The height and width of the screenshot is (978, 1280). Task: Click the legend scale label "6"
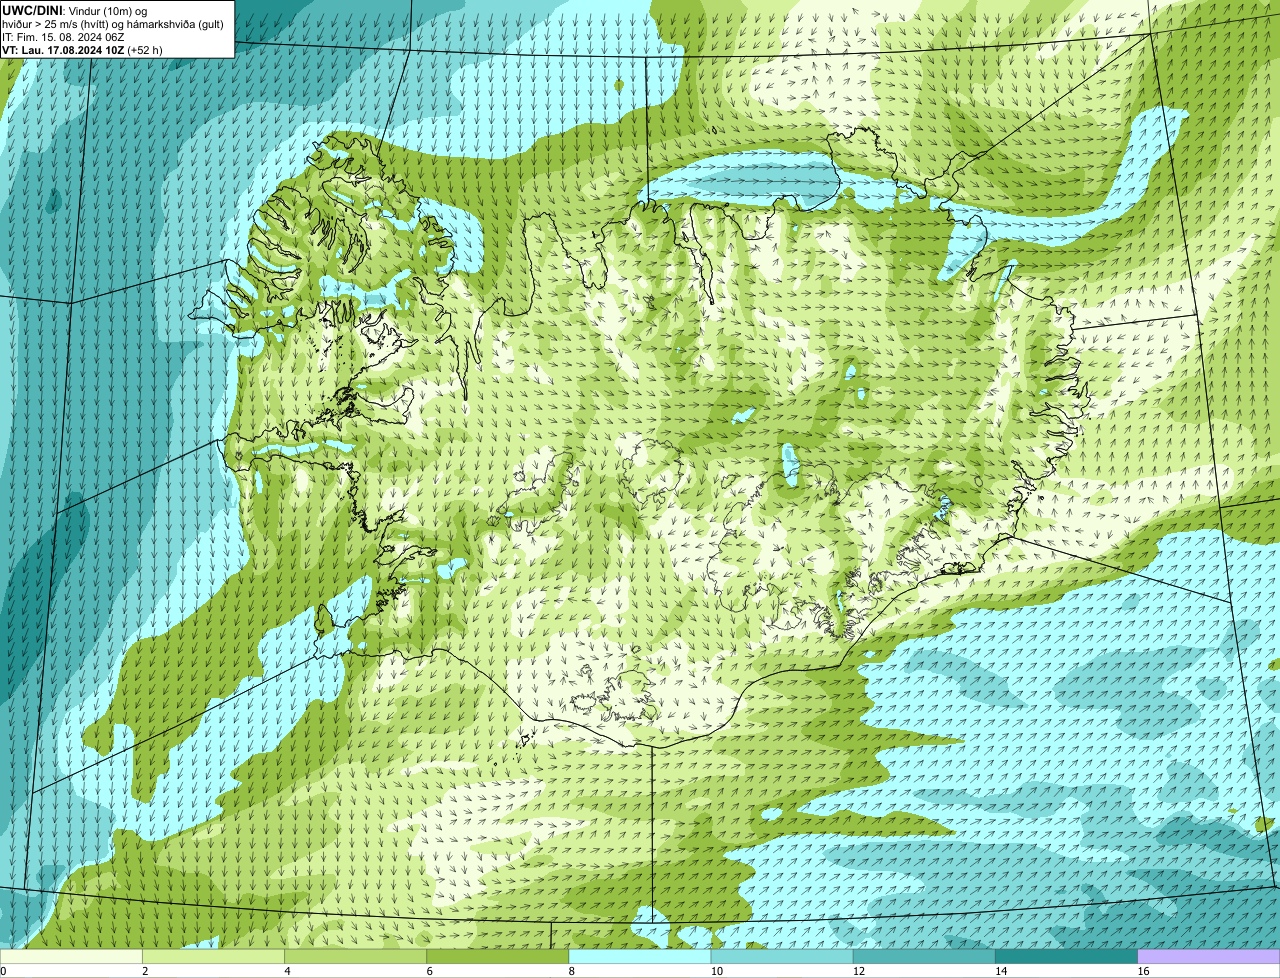pos(430,971)
